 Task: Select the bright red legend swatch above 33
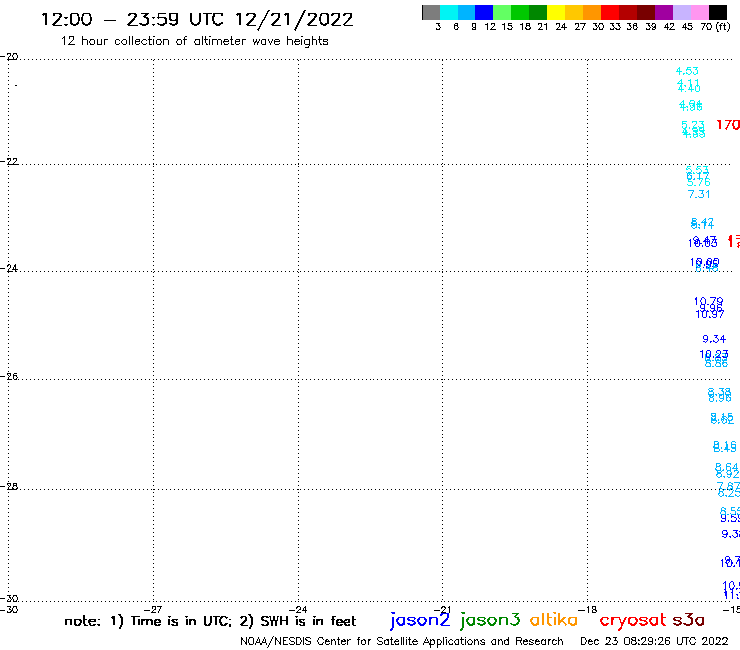pos(610,12)
